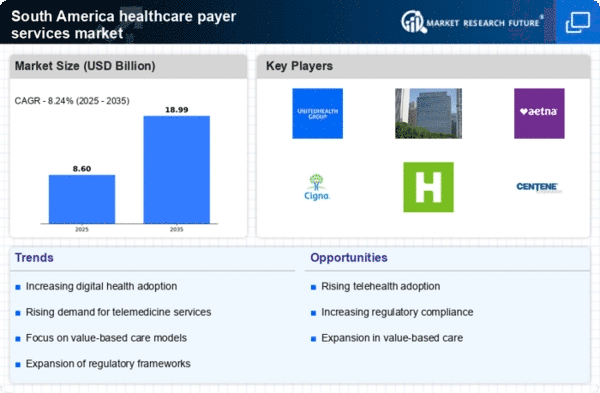Select the green H logo tile
Image resolution: width=600 pixels, height=393 pixels.
429,187
